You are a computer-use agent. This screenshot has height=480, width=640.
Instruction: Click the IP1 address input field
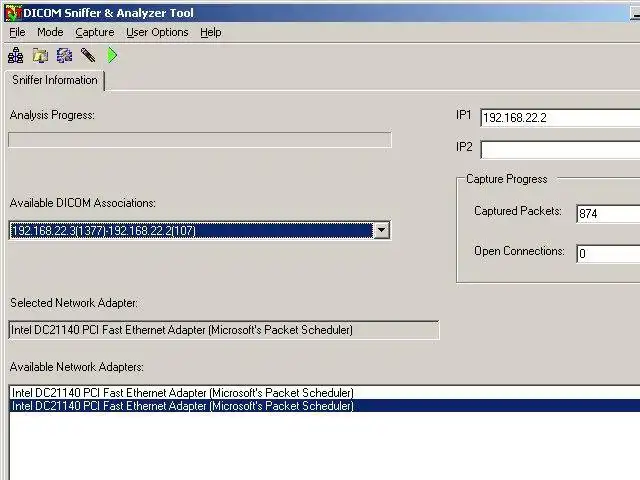[x=560, y=118]
